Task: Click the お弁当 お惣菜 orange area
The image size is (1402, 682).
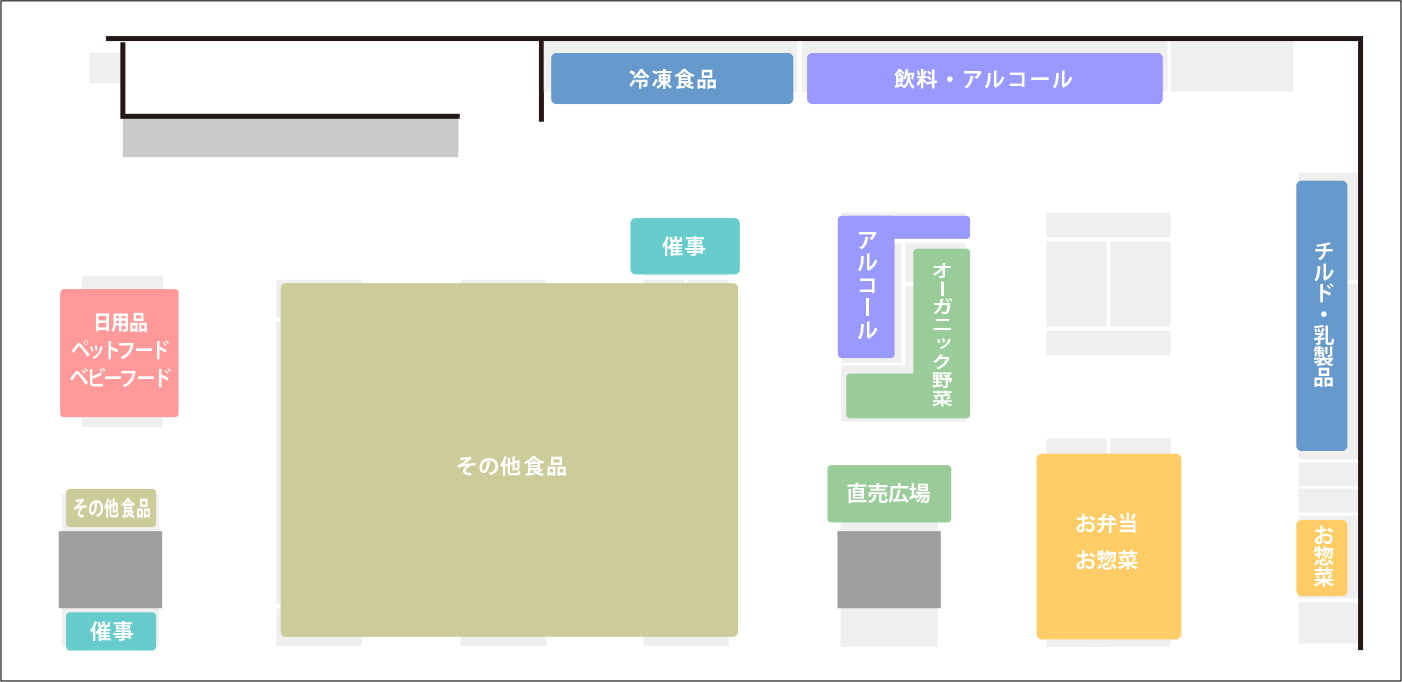Action: pos(1108,546)
